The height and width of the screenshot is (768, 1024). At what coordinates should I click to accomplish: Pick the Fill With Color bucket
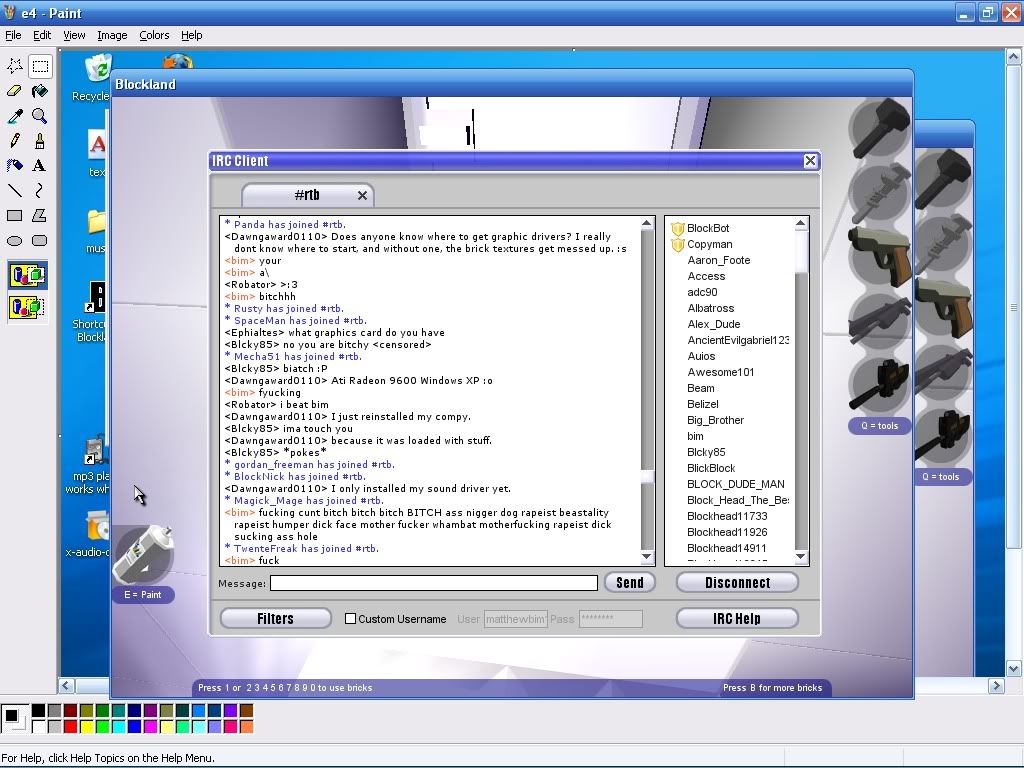tap(40, 91)
